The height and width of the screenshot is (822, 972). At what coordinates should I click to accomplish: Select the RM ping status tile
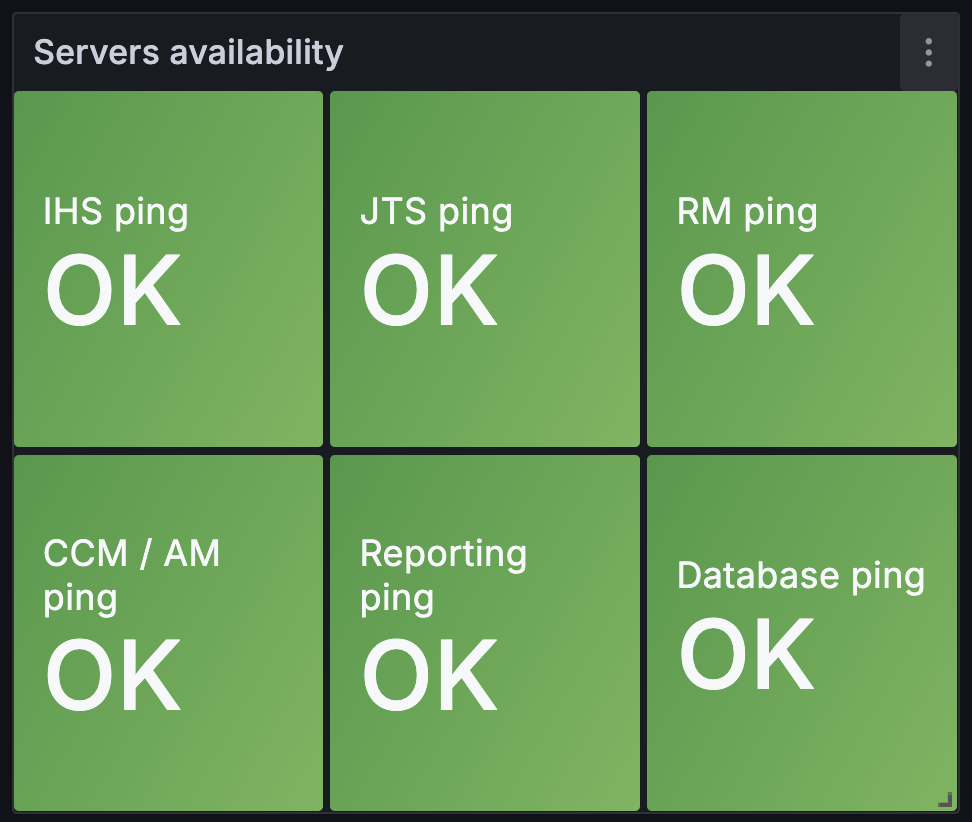[x=802, y=268]
